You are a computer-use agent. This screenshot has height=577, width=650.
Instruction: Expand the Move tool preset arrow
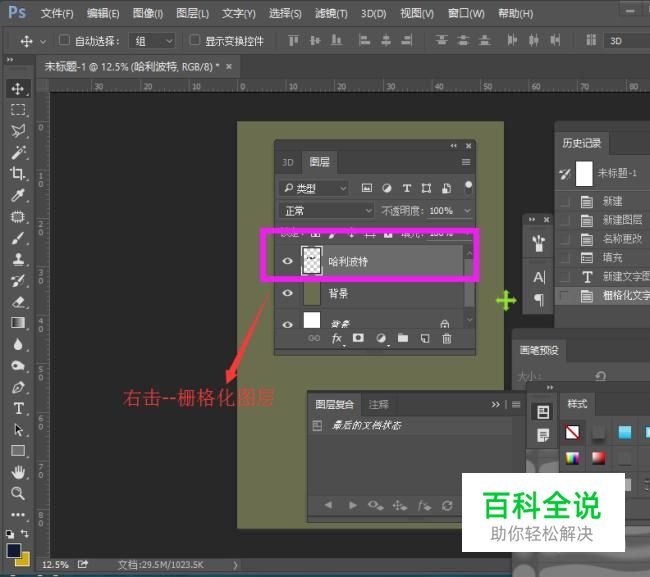click(43, 42)
